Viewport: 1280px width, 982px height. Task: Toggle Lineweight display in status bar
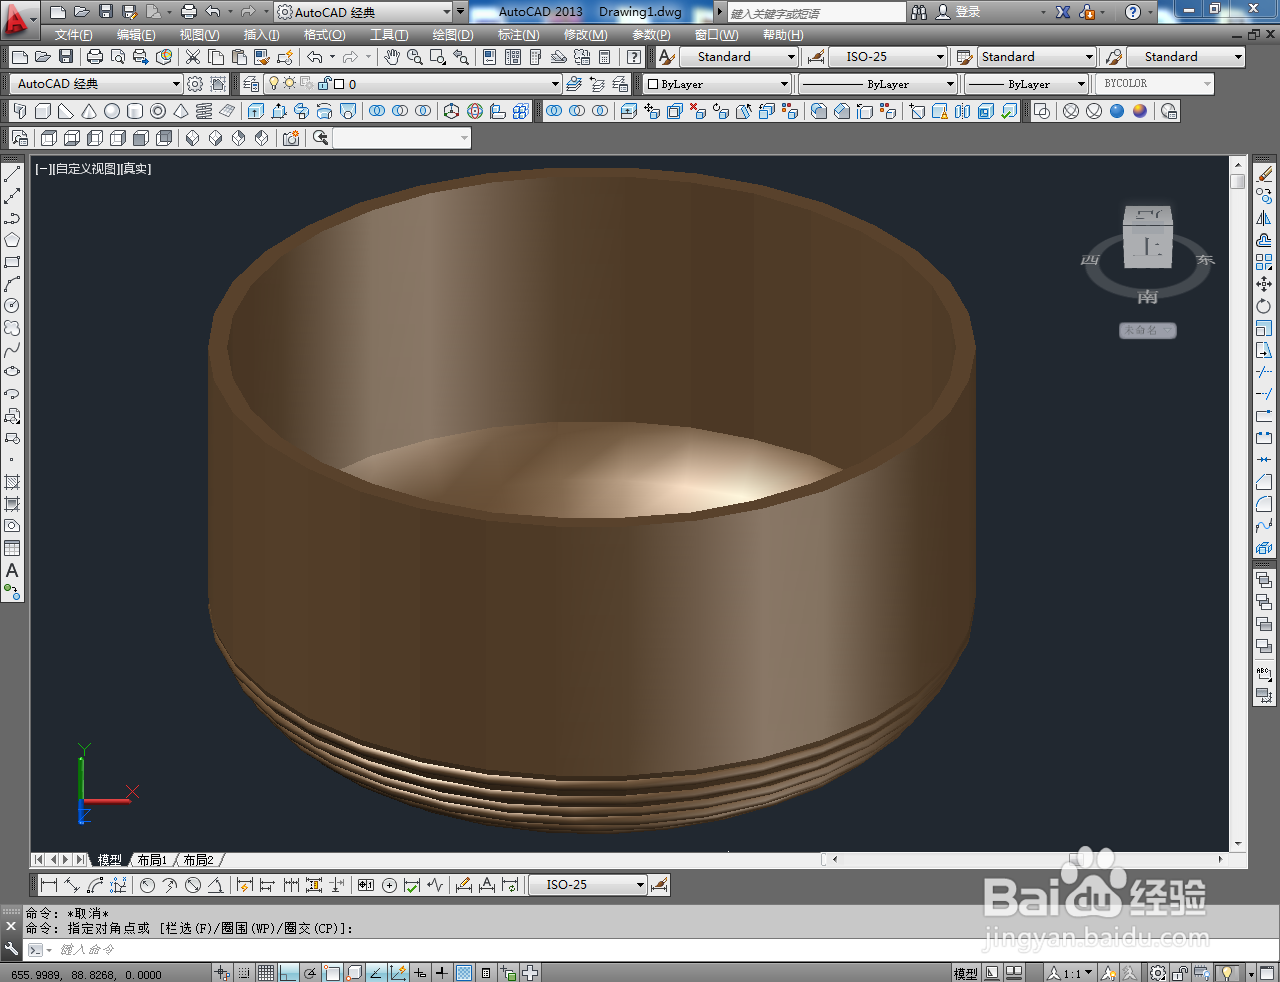[x=441, y=973]
